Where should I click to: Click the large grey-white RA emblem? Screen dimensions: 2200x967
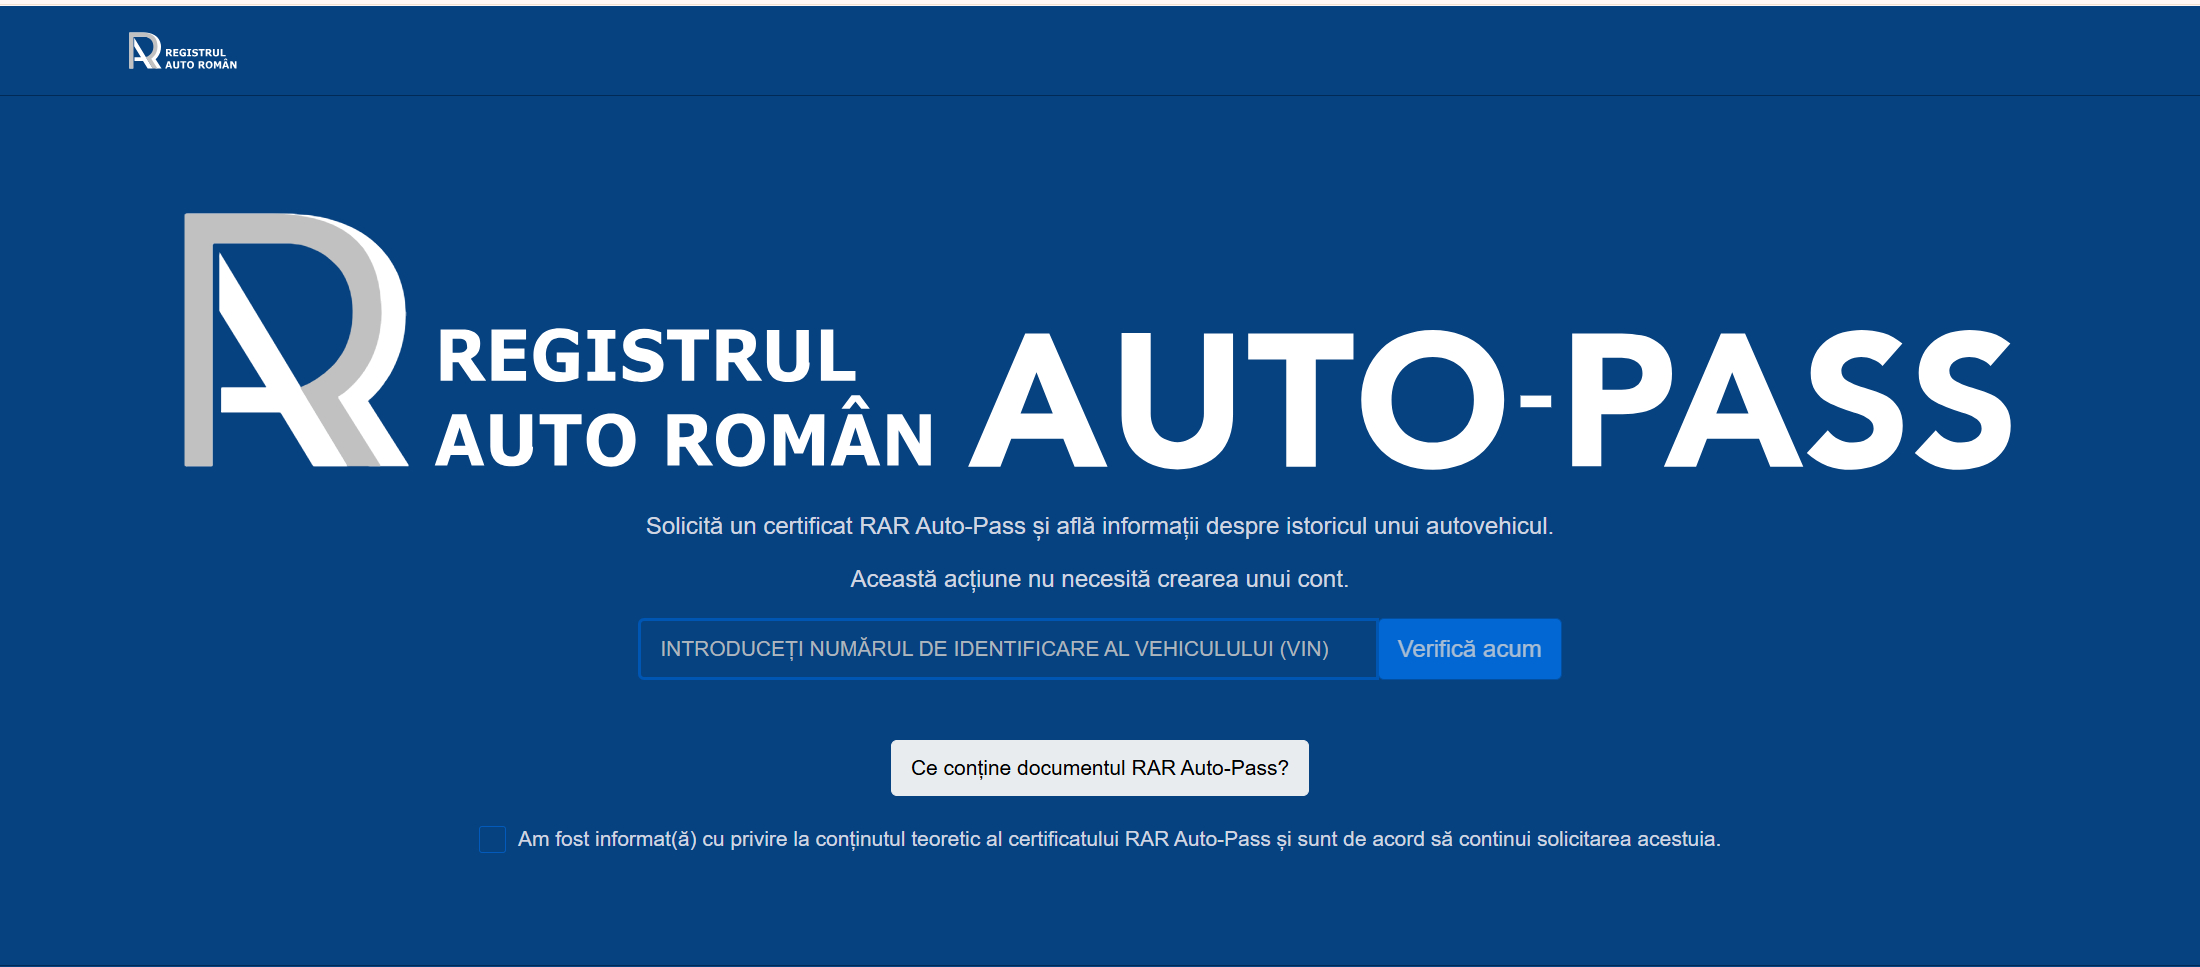[x=295, y=340]
